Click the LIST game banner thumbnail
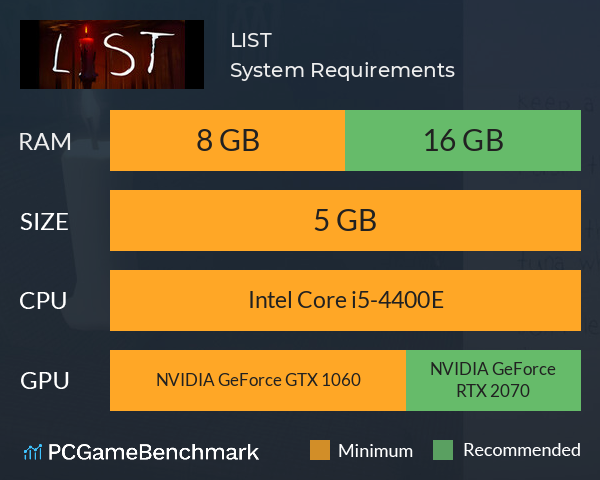This screenshot has height=480, width=600. [x=112, y=54]
